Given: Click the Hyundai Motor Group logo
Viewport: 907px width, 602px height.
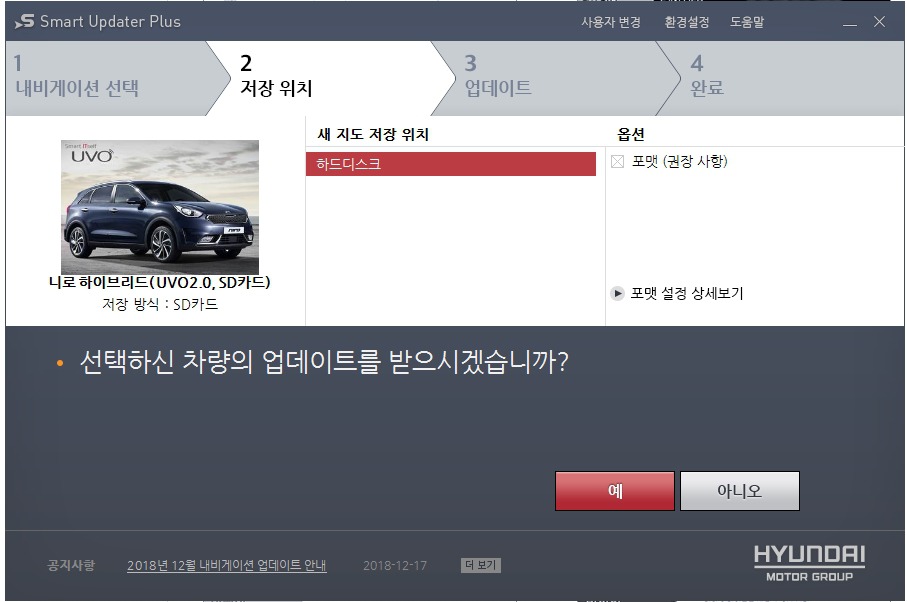Looking at the screenshot, I should (x=809, y=563).
